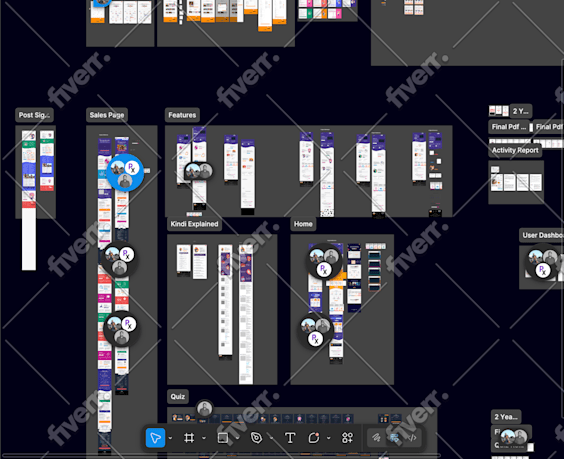564x459 pixels.
Task: Select the Activity Report section label
Action: tap(515, 150)
